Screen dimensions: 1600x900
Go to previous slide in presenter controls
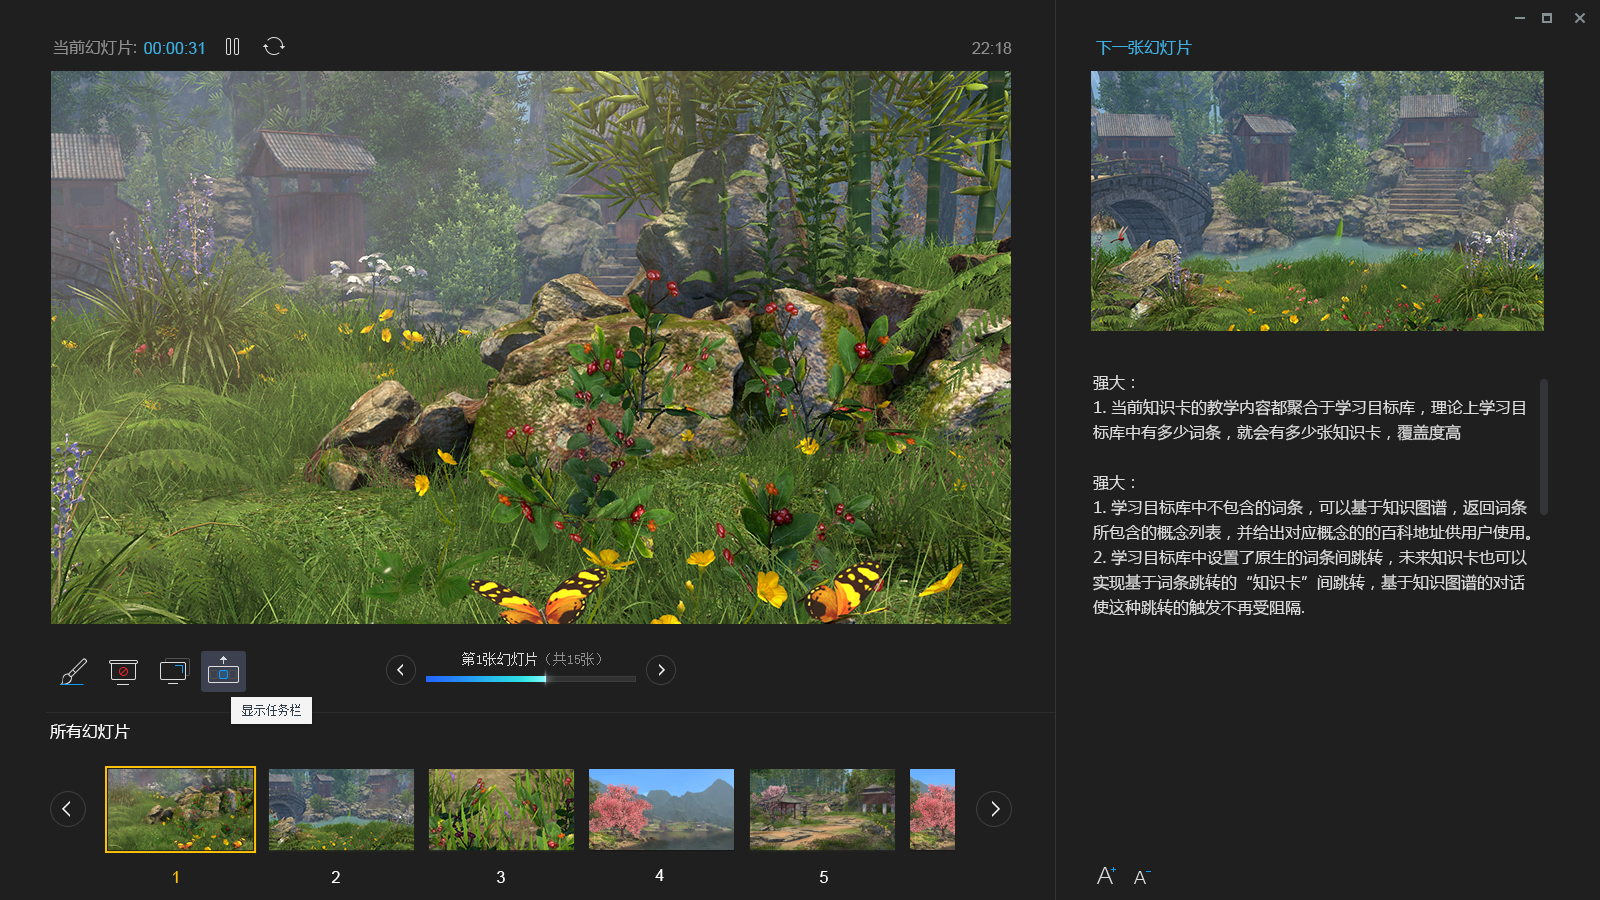click(401, 670)
